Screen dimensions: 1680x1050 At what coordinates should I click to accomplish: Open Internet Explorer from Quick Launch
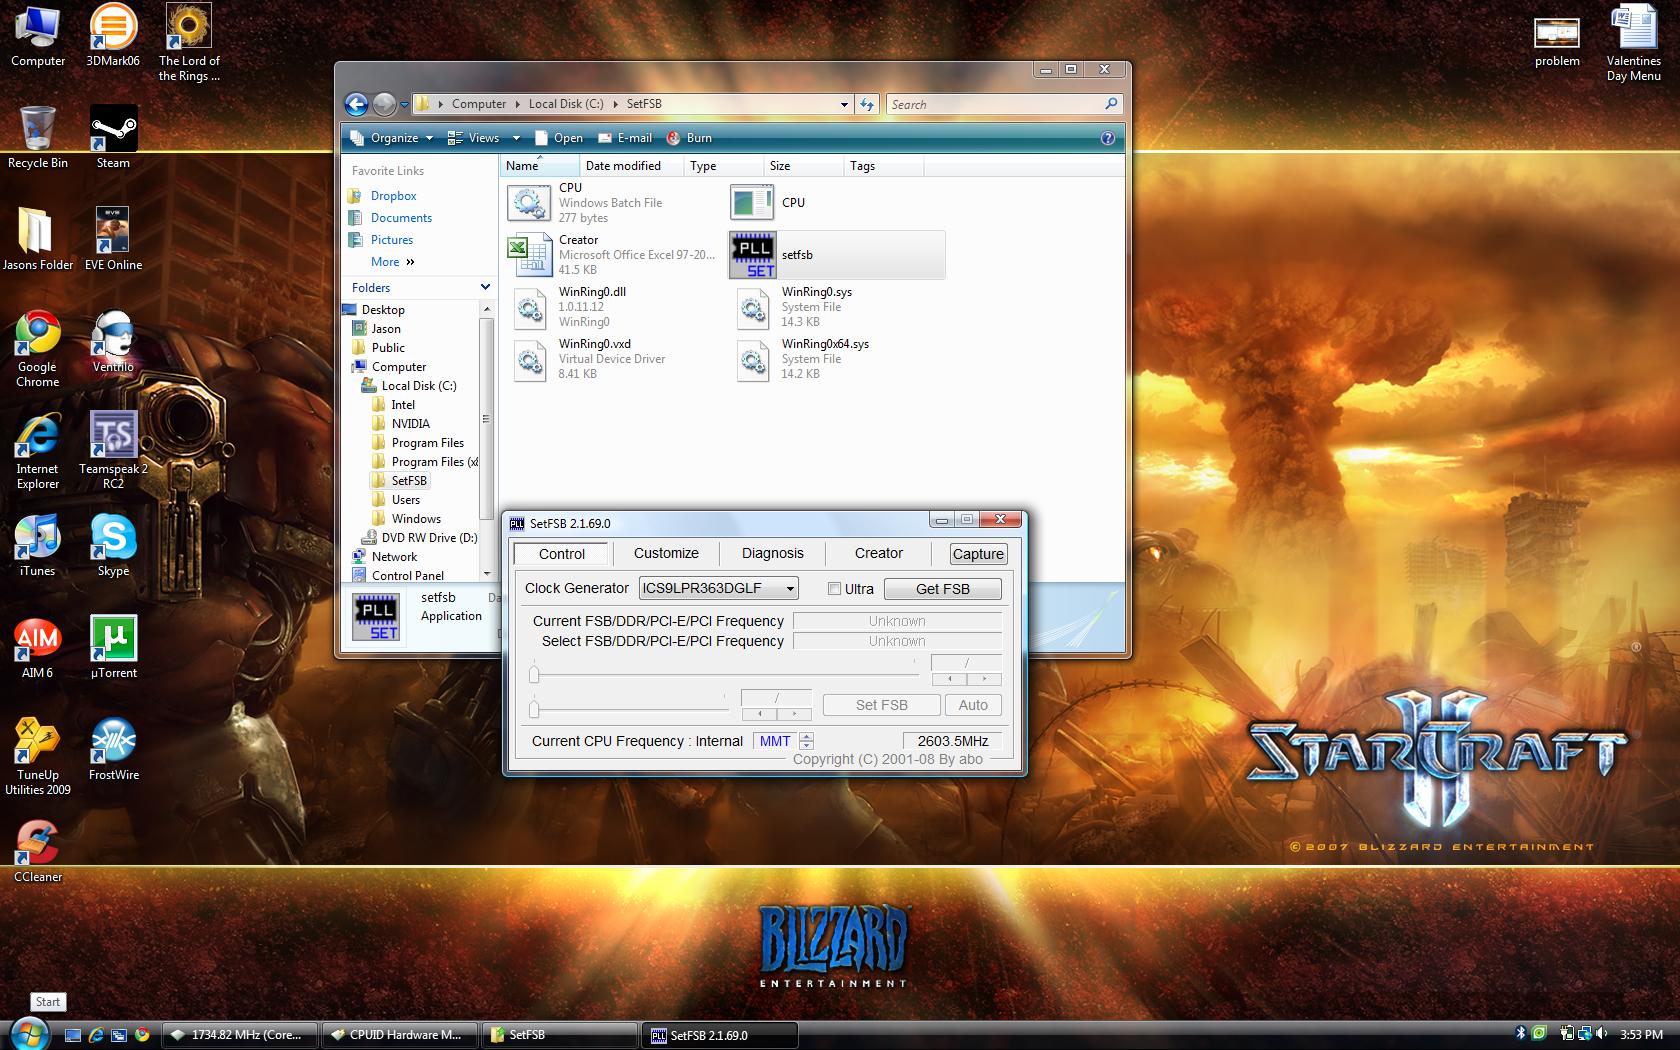tap(96, 1035)
